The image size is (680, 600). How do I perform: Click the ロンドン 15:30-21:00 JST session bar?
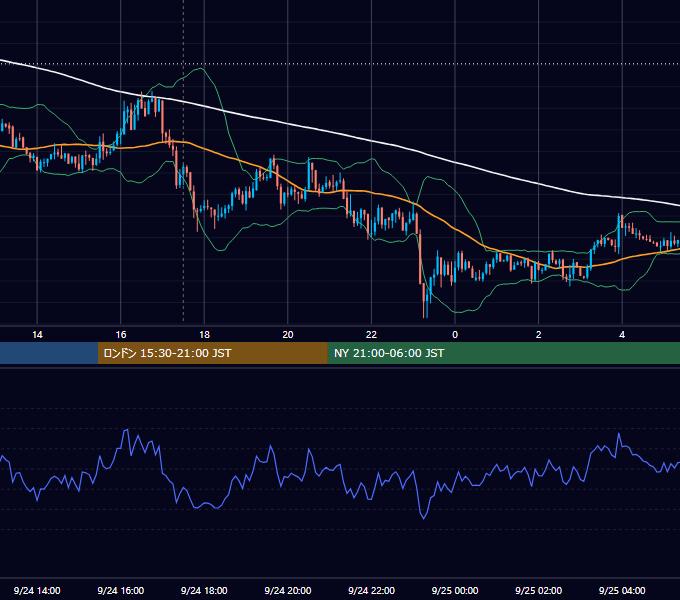[x=212, y=353]
